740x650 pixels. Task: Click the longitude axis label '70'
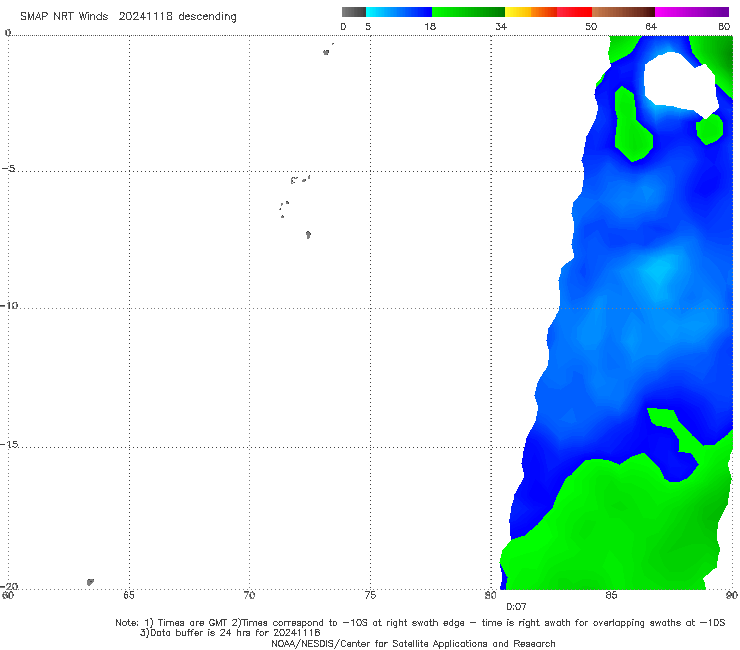pyautogui.click(x=249, y=595)
